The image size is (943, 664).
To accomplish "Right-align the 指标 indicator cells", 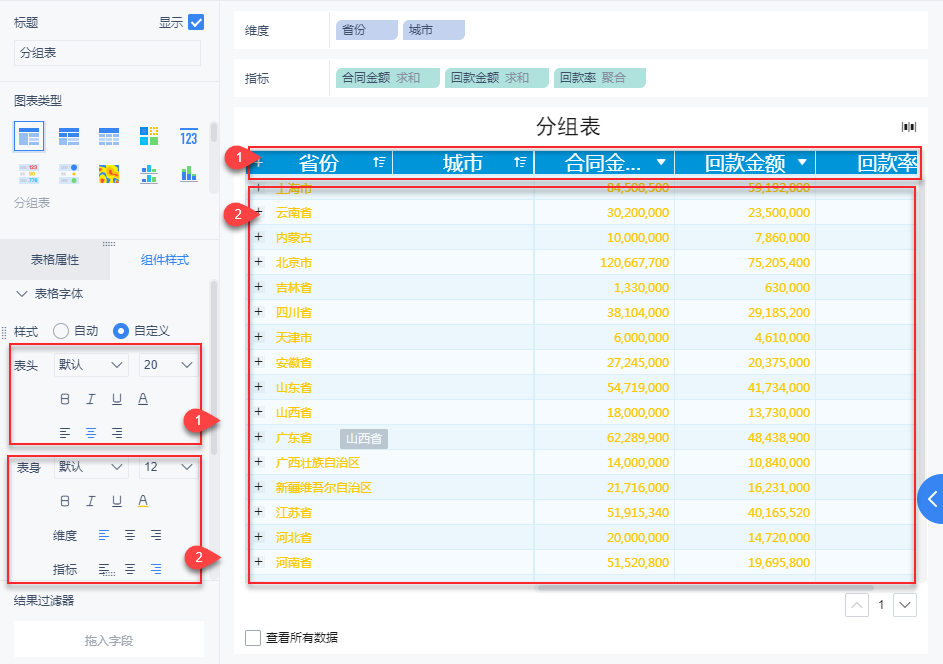I will click(156, 568).
